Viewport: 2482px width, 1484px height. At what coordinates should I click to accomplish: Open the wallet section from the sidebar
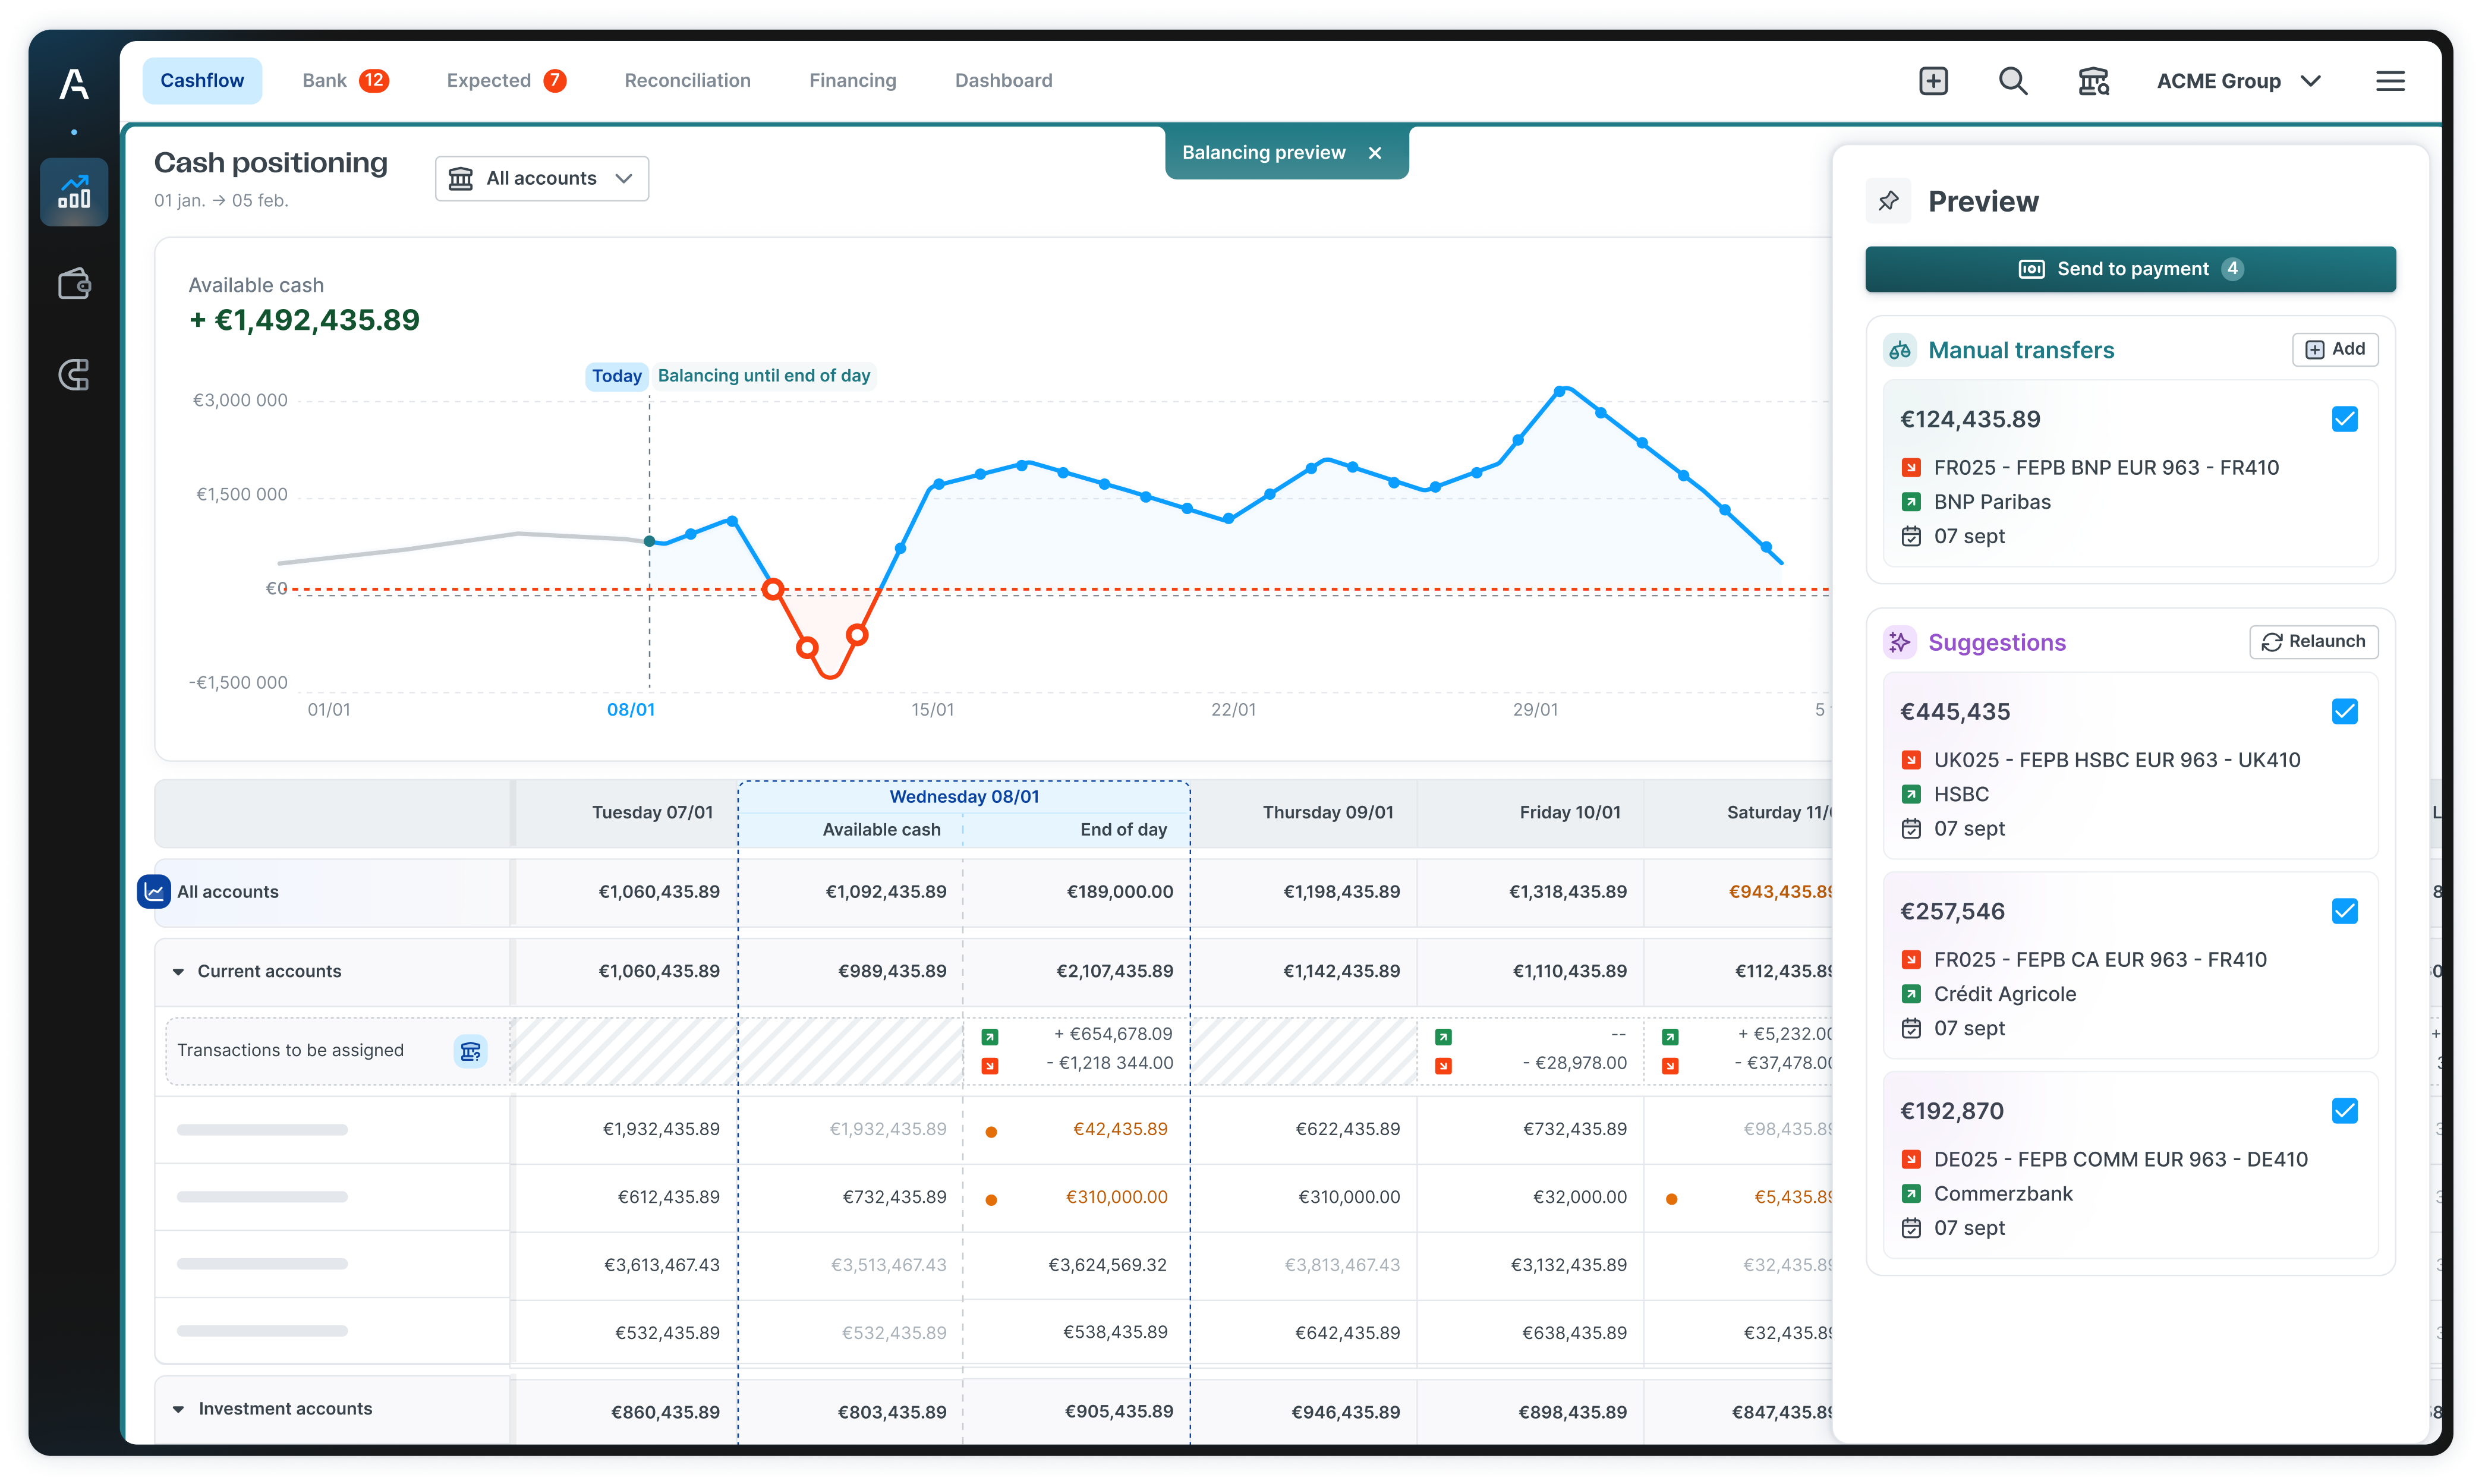click(x=74, y=284)
